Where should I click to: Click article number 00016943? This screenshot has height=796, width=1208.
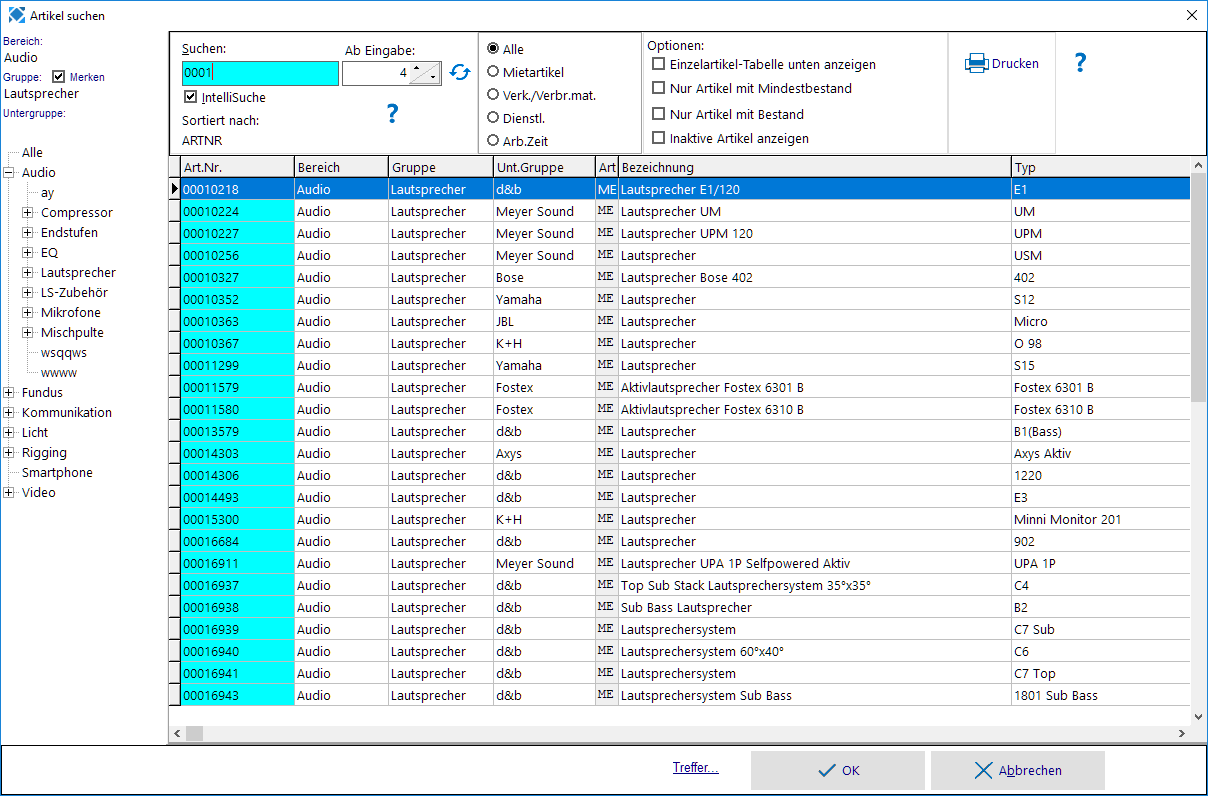point(237,695)
